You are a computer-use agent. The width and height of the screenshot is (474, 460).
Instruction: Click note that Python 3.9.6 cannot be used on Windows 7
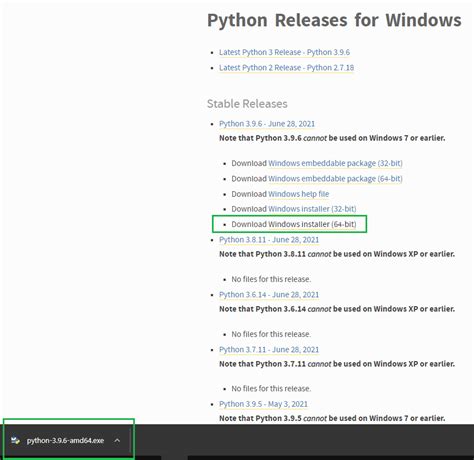332,138
